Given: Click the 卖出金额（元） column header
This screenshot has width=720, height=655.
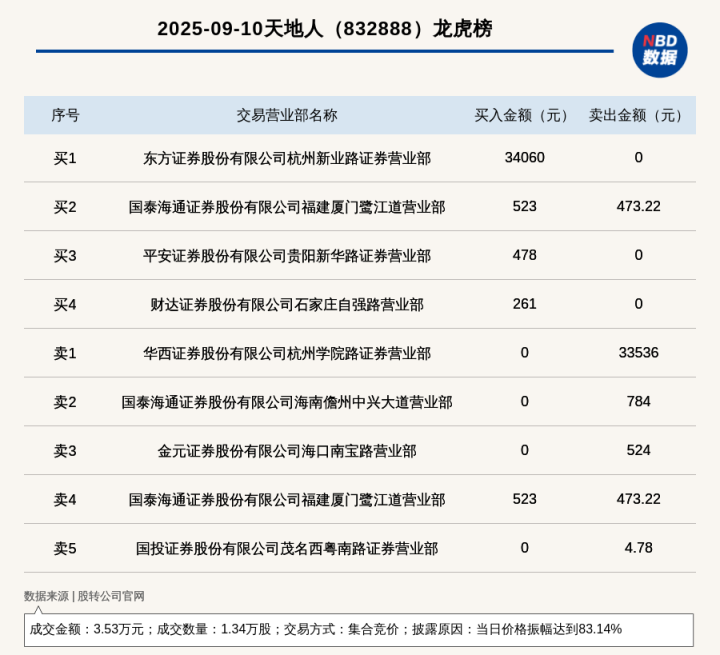Looking at the screenshot, I should tap(639, 115).
